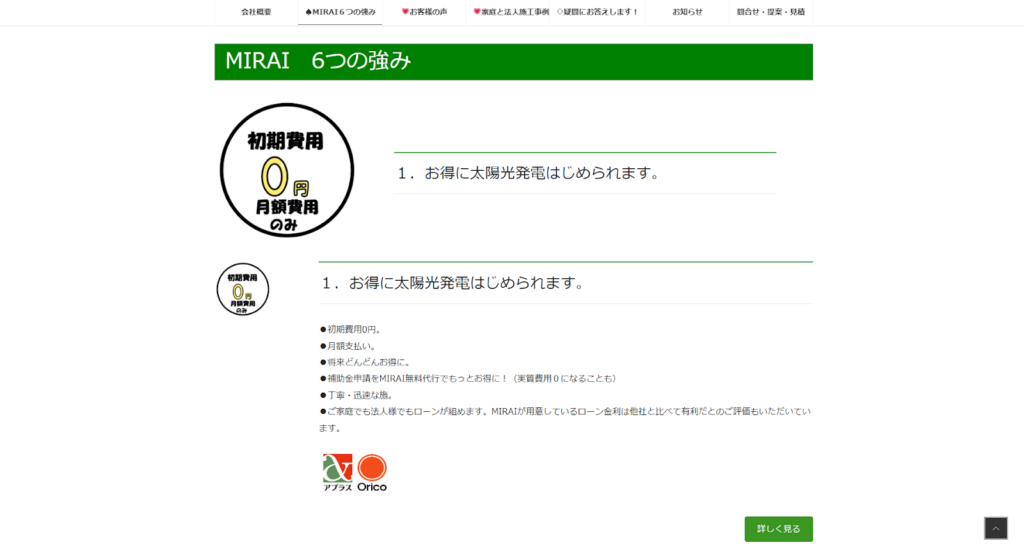The width and height of the screenshot is (1024, 552).
Task: Open the 疑問にお答えします！ menu item
Action: pos(597,12)
